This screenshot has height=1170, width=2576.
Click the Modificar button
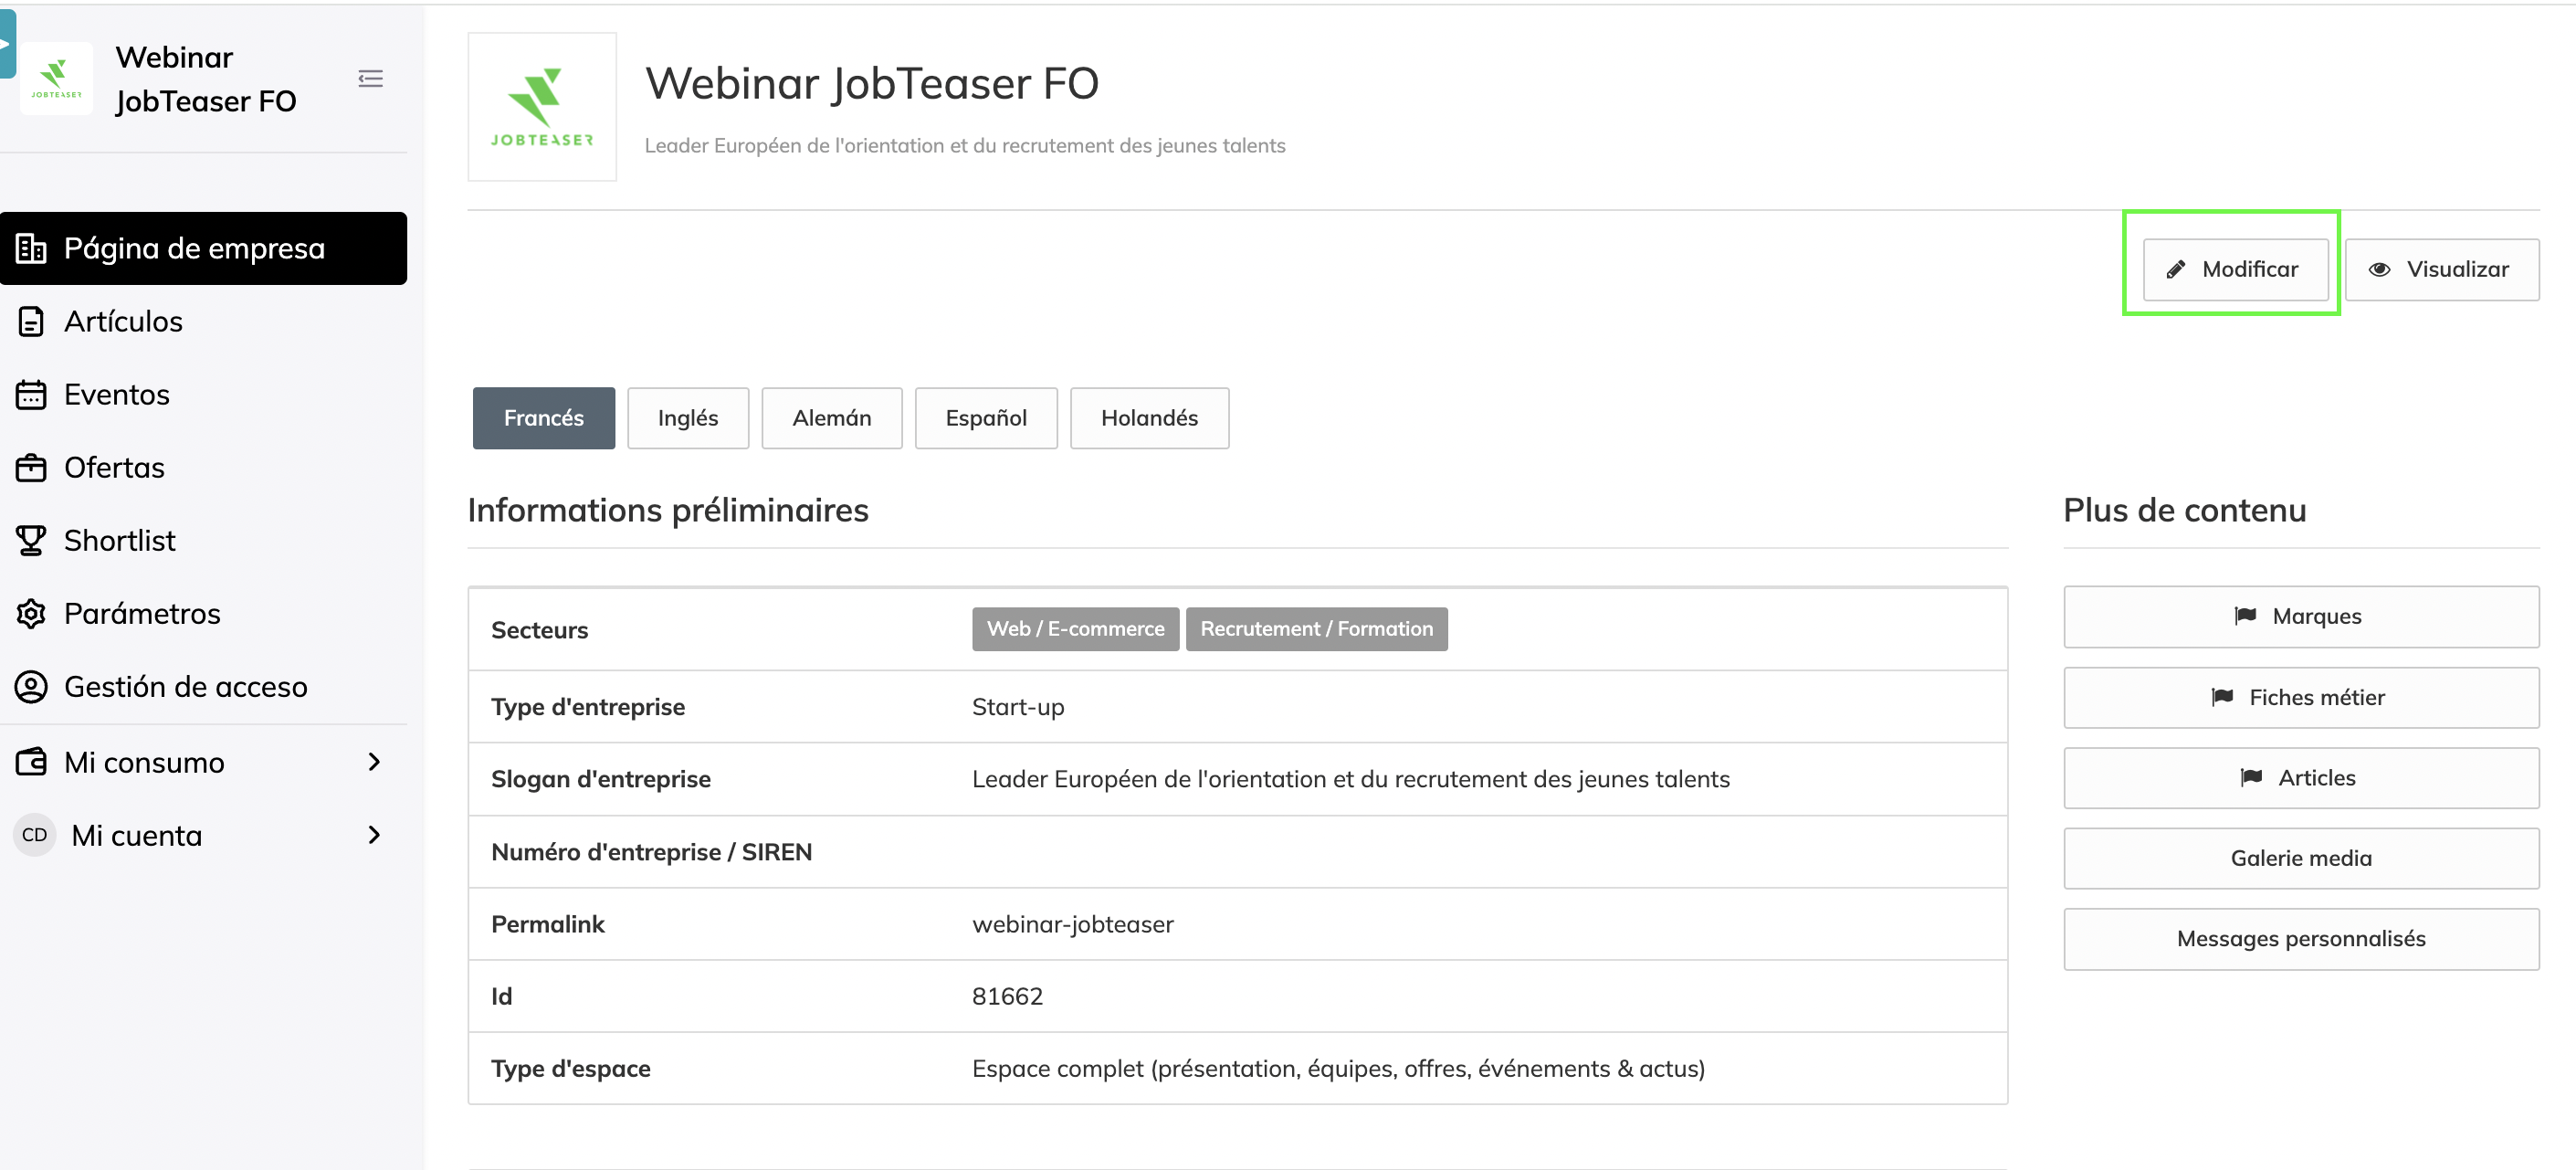[x=2235, y=269]
